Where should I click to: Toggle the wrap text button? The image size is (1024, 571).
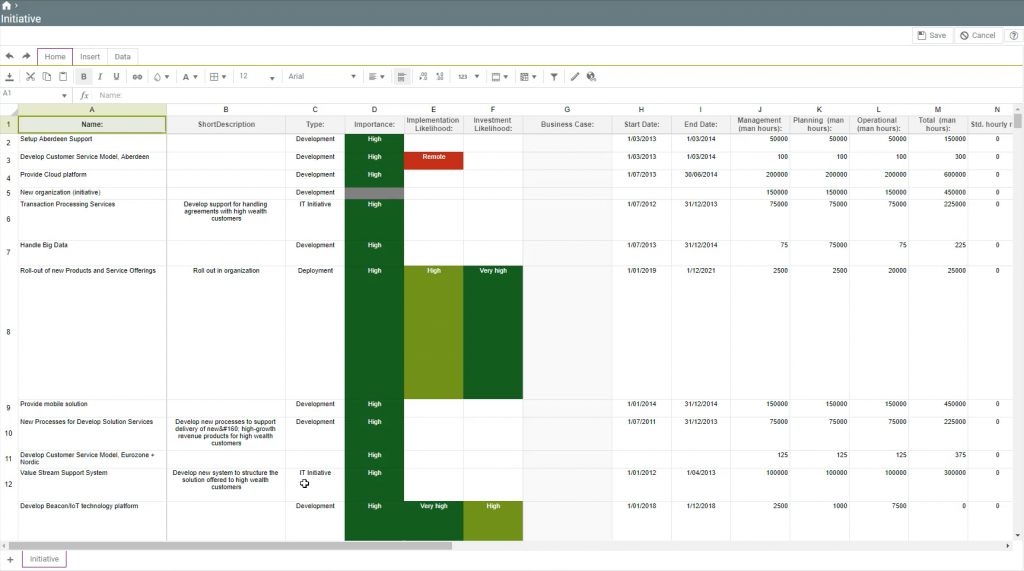click(402, 76)
